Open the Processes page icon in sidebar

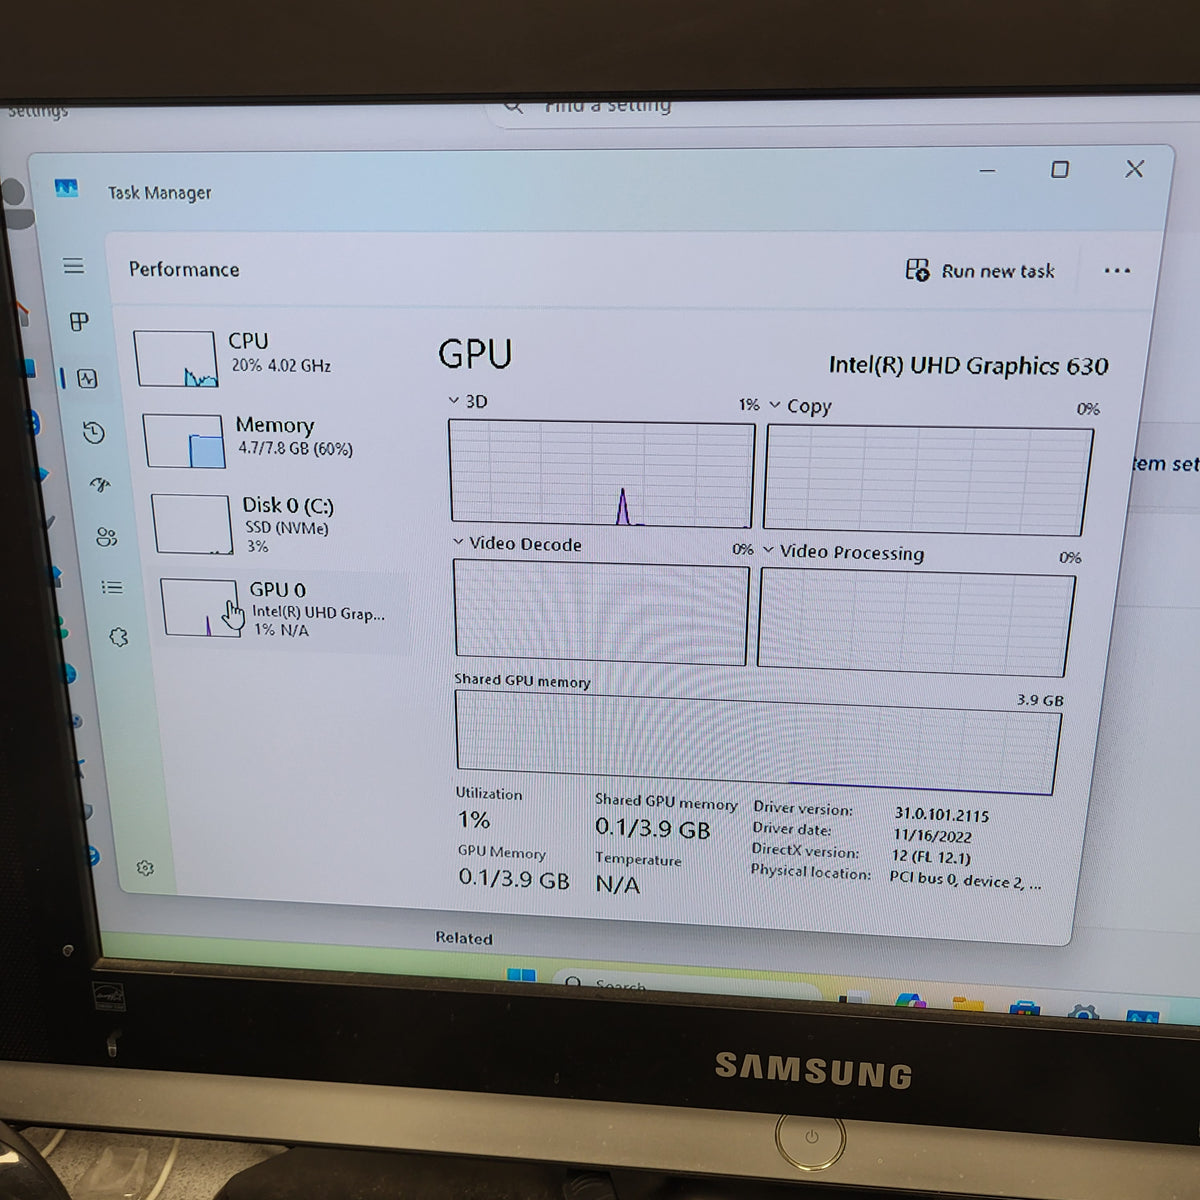point(79,321)
